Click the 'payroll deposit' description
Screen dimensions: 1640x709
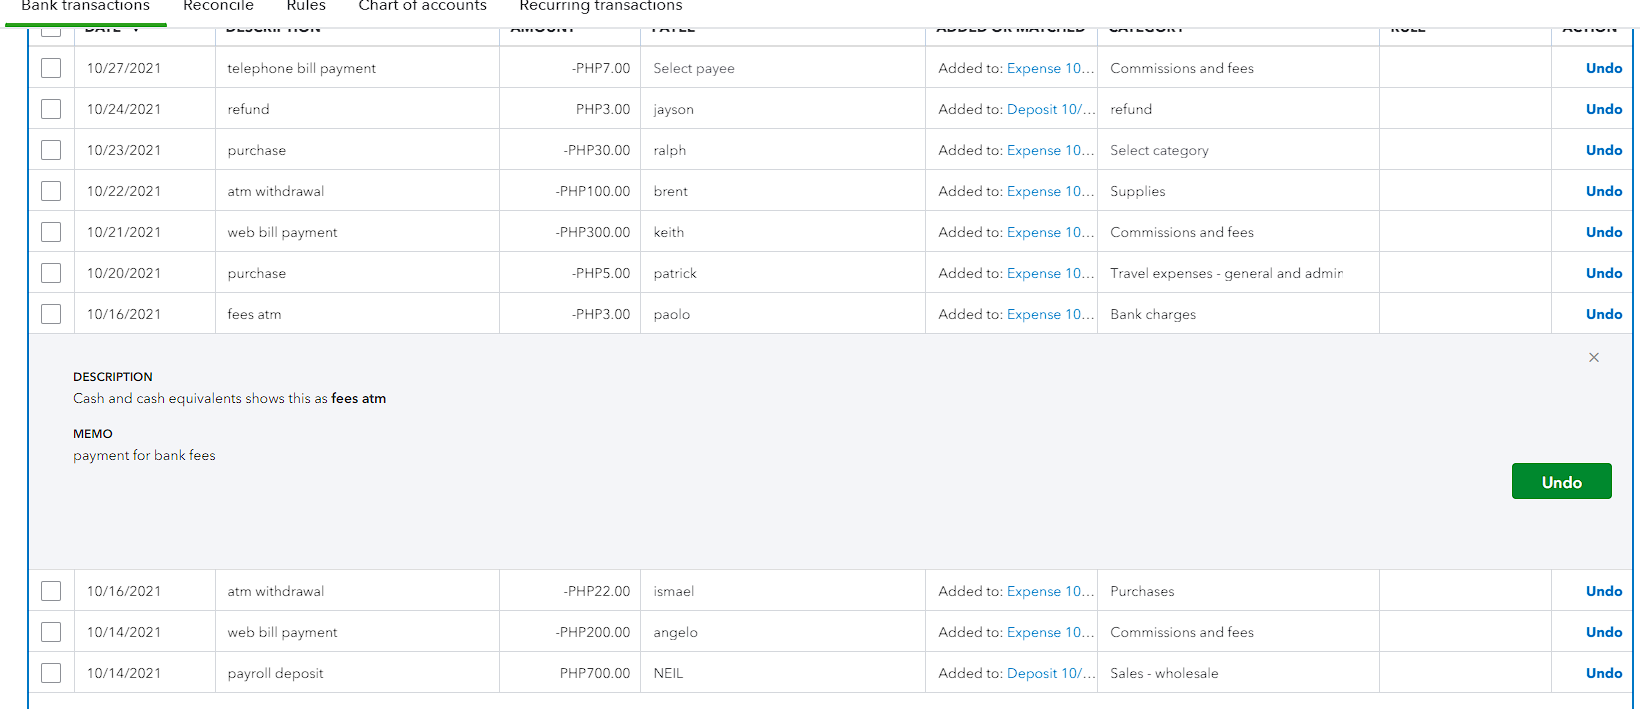pos(275,673)
